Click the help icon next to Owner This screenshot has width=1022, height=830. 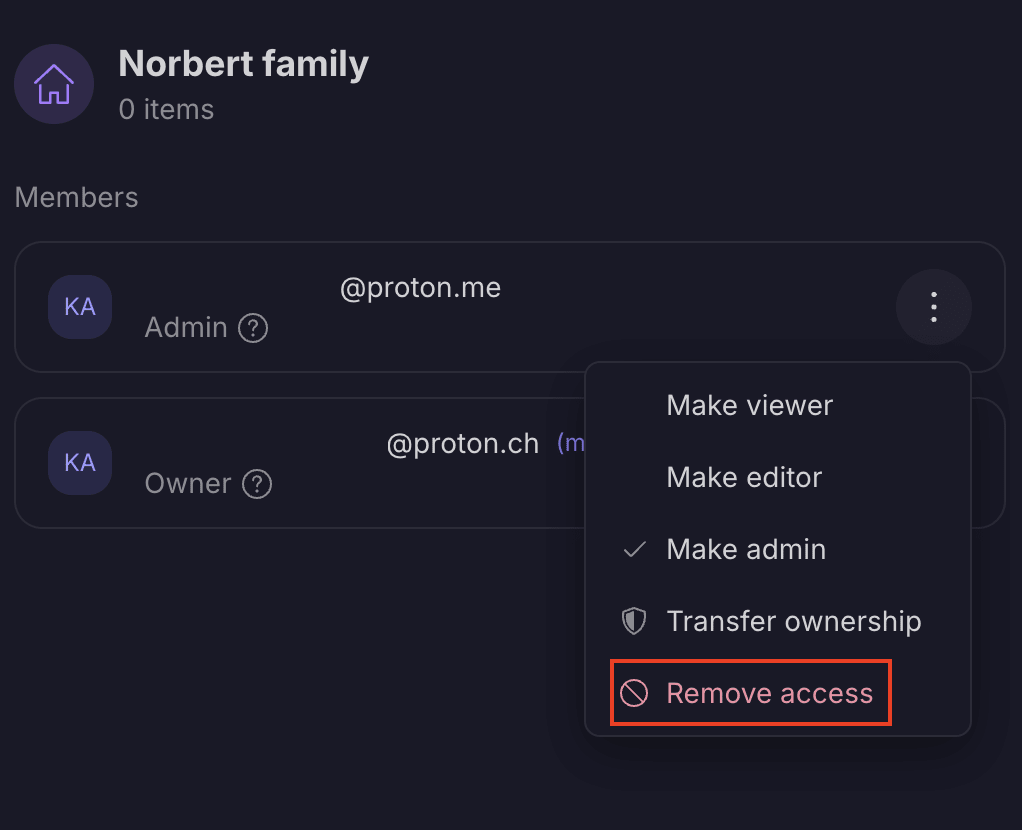[x=257, y=484]
